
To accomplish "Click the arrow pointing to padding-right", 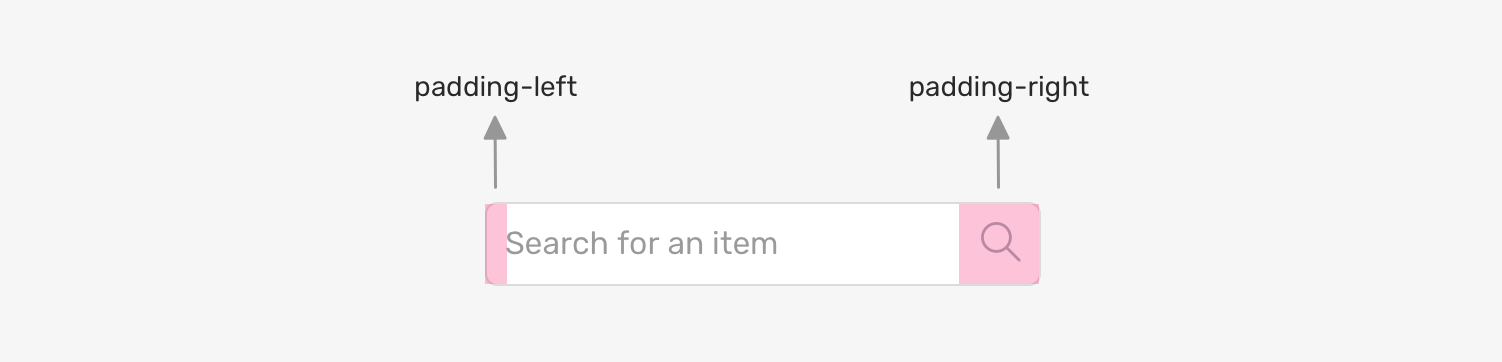I will tap(997, 152).
